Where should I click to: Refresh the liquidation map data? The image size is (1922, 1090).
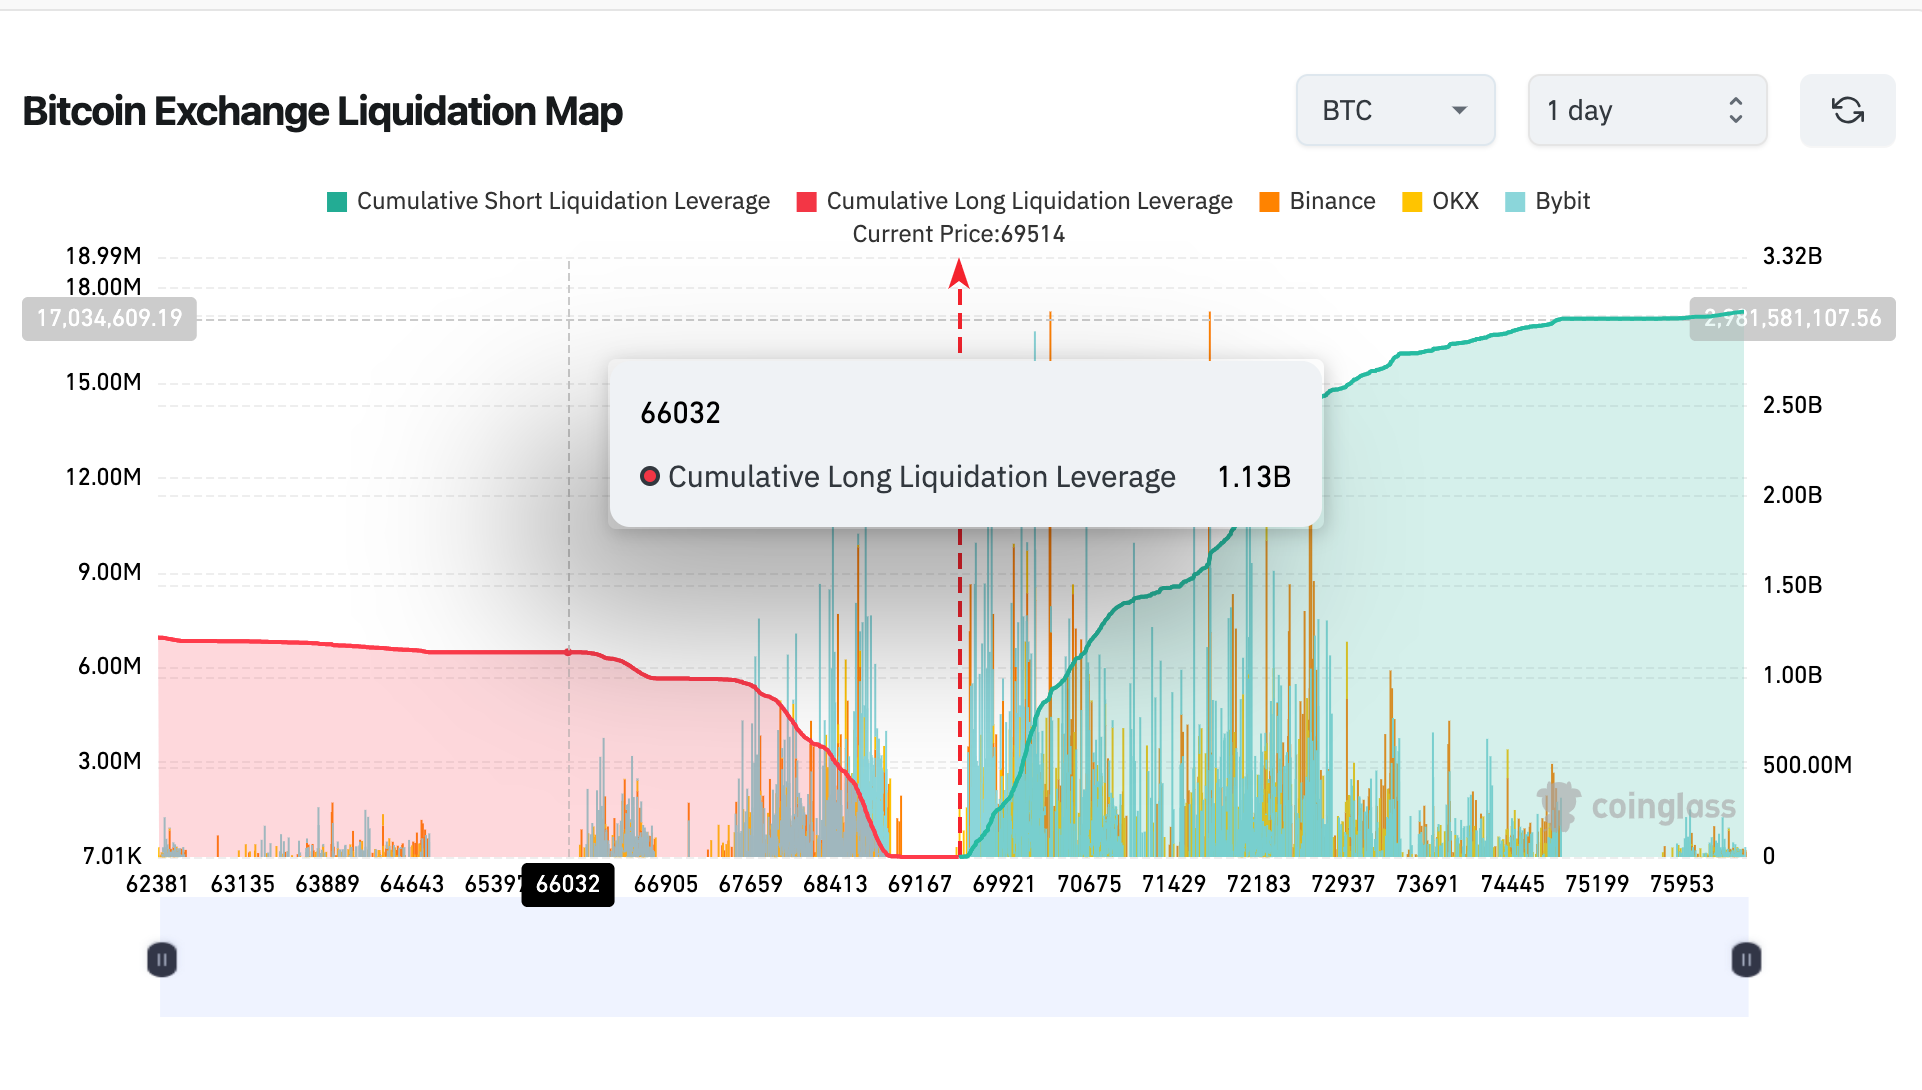[1847, 110]
